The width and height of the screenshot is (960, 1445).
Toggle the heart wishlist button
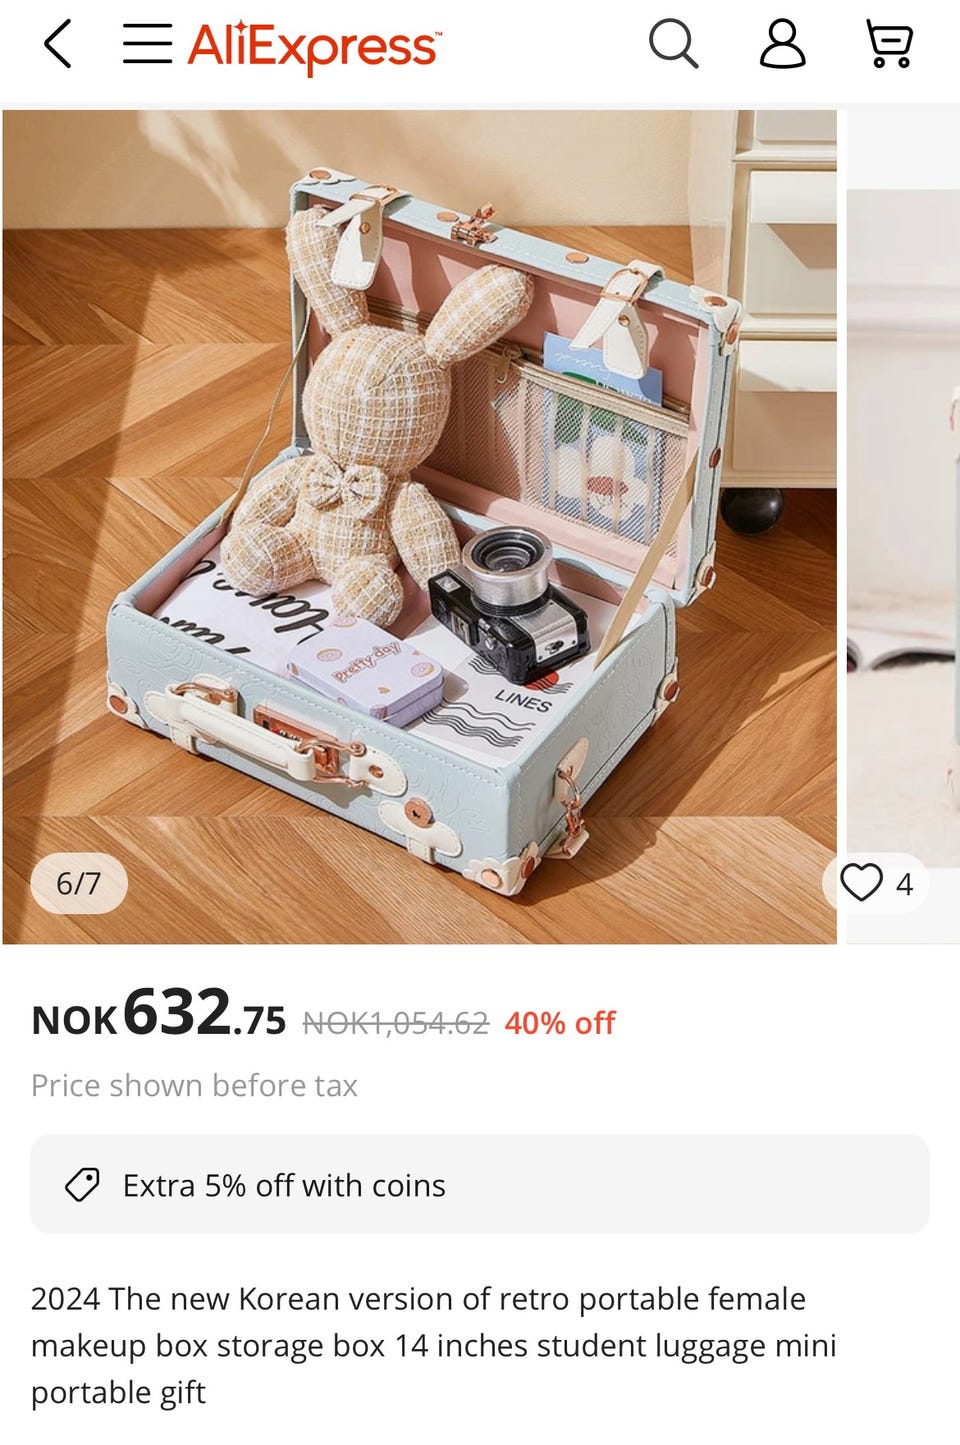861,883
